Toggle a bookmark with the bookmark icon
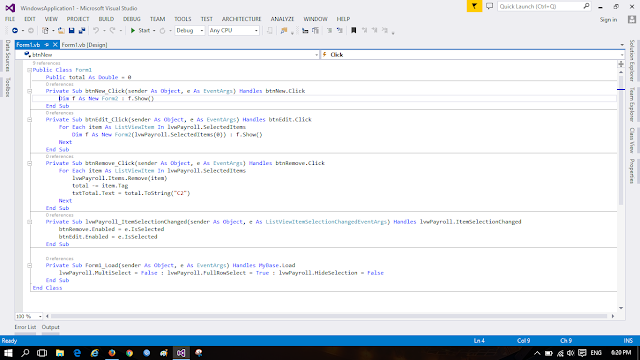The height and width of the screenshot is (360, 640). point(353,31)
